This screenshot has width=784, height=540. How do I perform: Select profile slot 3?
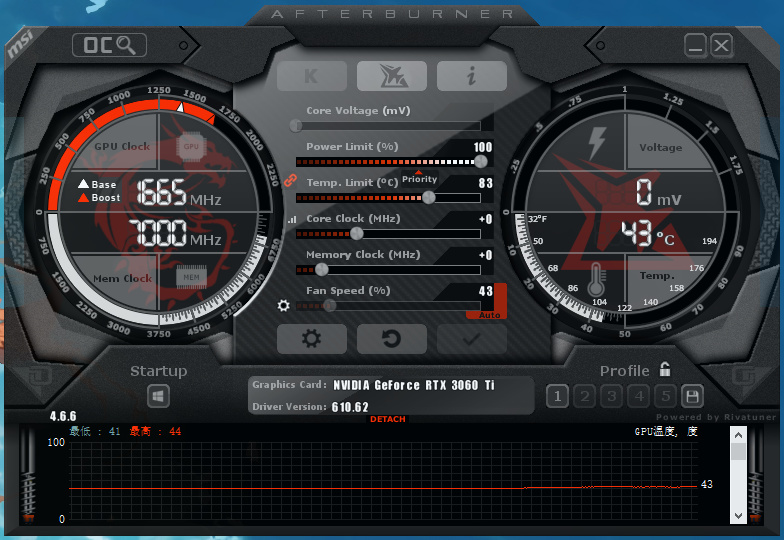(612, 396)
